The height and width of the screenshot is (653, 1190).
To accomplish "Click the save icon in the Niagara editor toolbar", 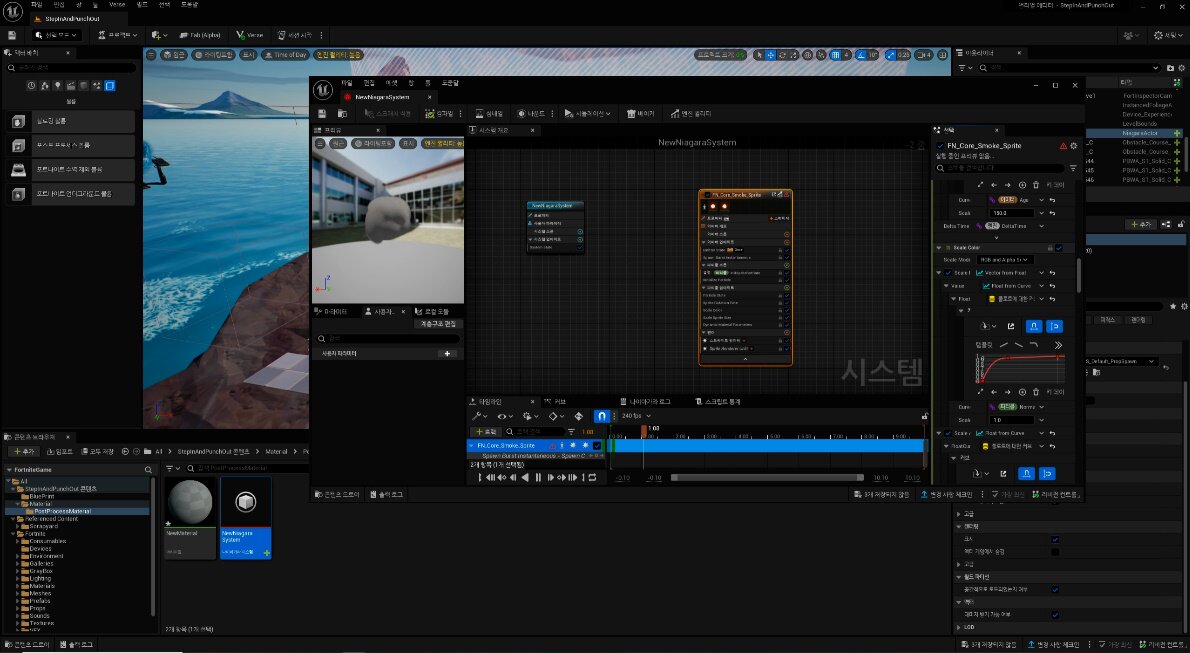I will 322,114.
